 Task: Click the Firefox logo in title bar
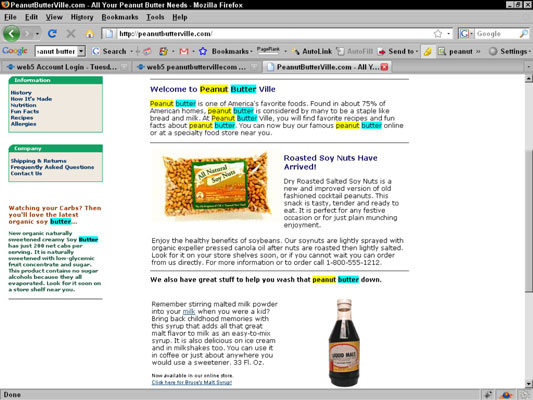point(5,5)
